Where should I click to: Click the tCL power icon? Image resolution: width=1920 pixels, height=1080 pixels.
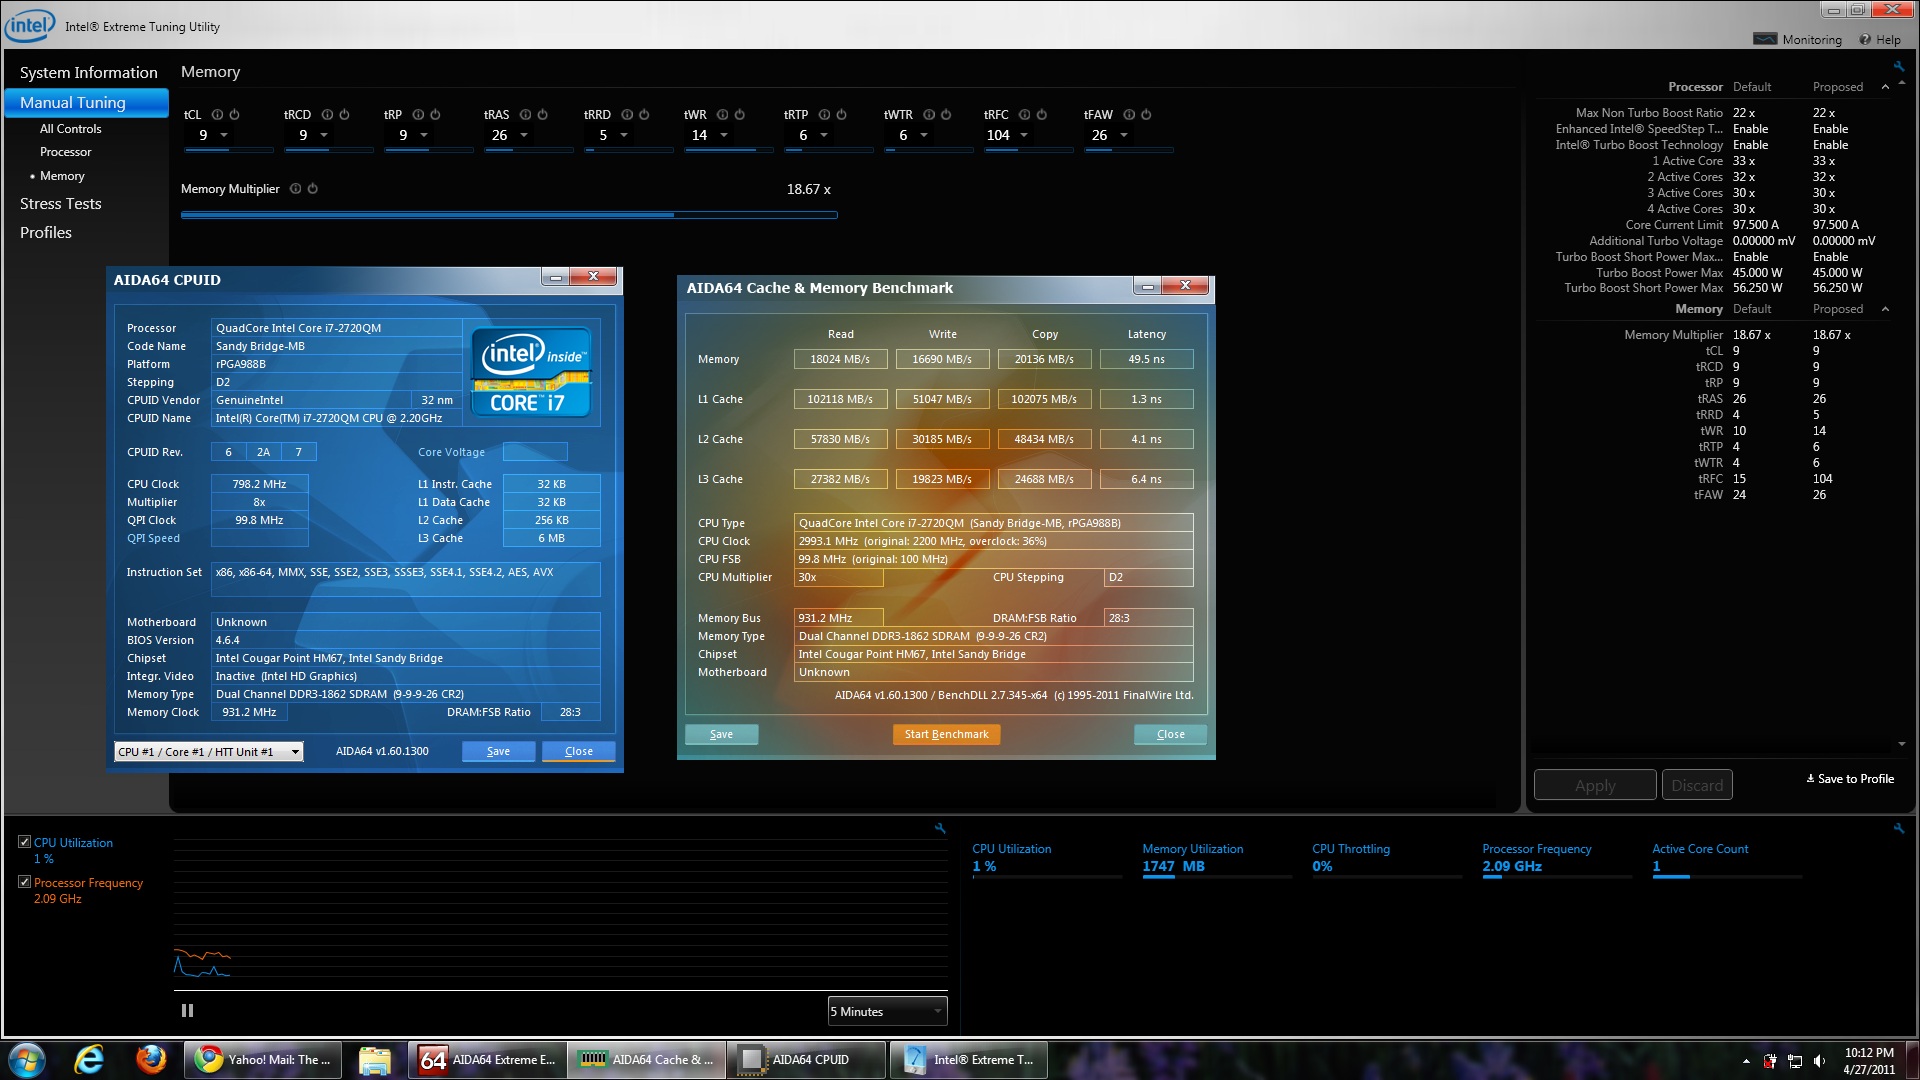click(x=234, y=115)
